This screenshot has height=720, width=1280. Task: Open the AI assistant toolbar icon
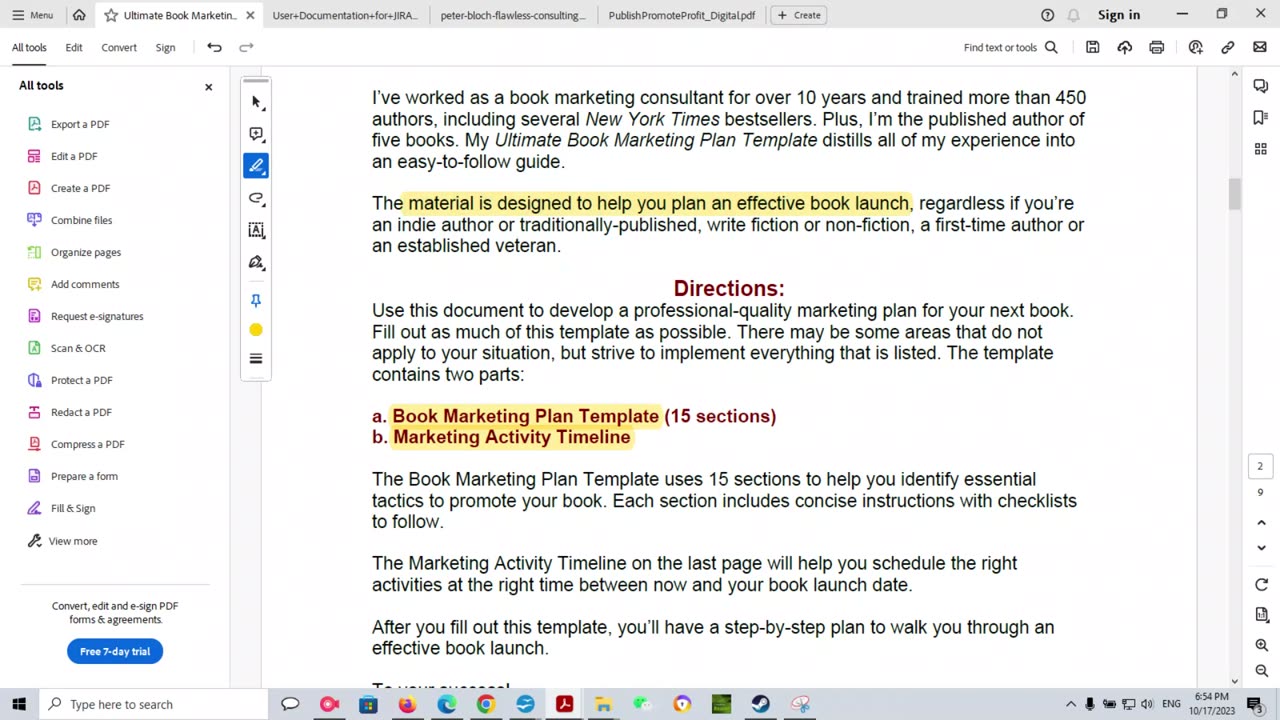click(1195, 47)
